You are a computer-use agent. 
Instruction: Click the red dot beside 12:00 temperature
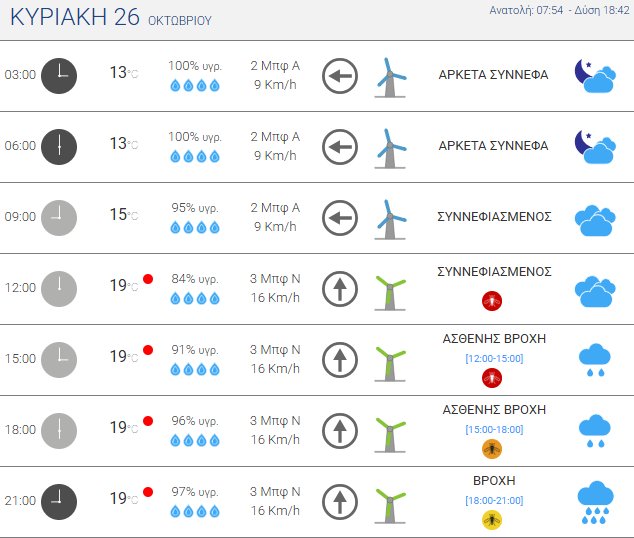tap(148, 279)
